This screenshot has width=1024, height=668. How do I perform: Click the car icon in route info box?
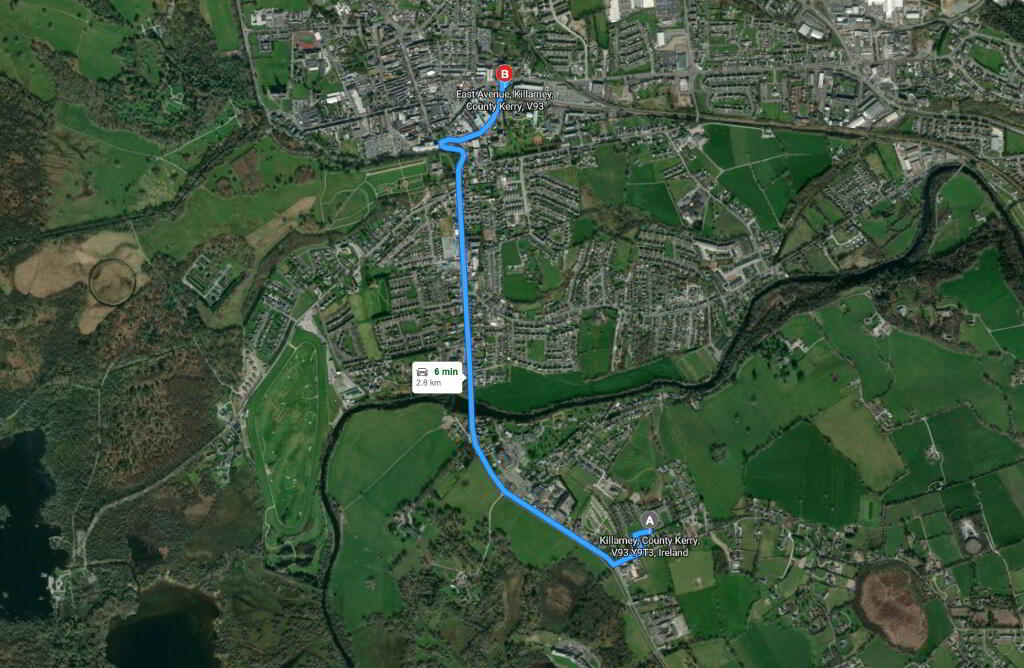[422, 372]
